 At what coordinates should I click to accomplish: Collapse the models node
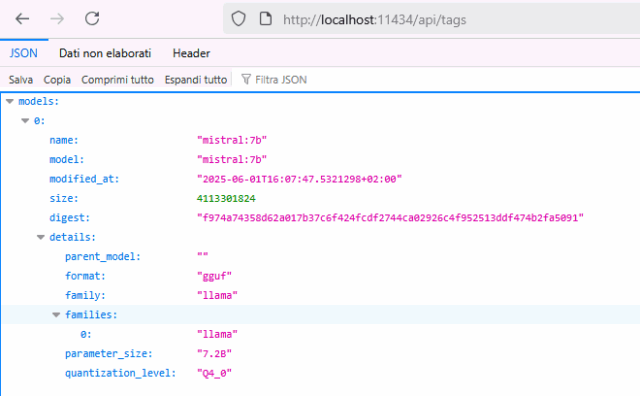click(x=10, y=101)
